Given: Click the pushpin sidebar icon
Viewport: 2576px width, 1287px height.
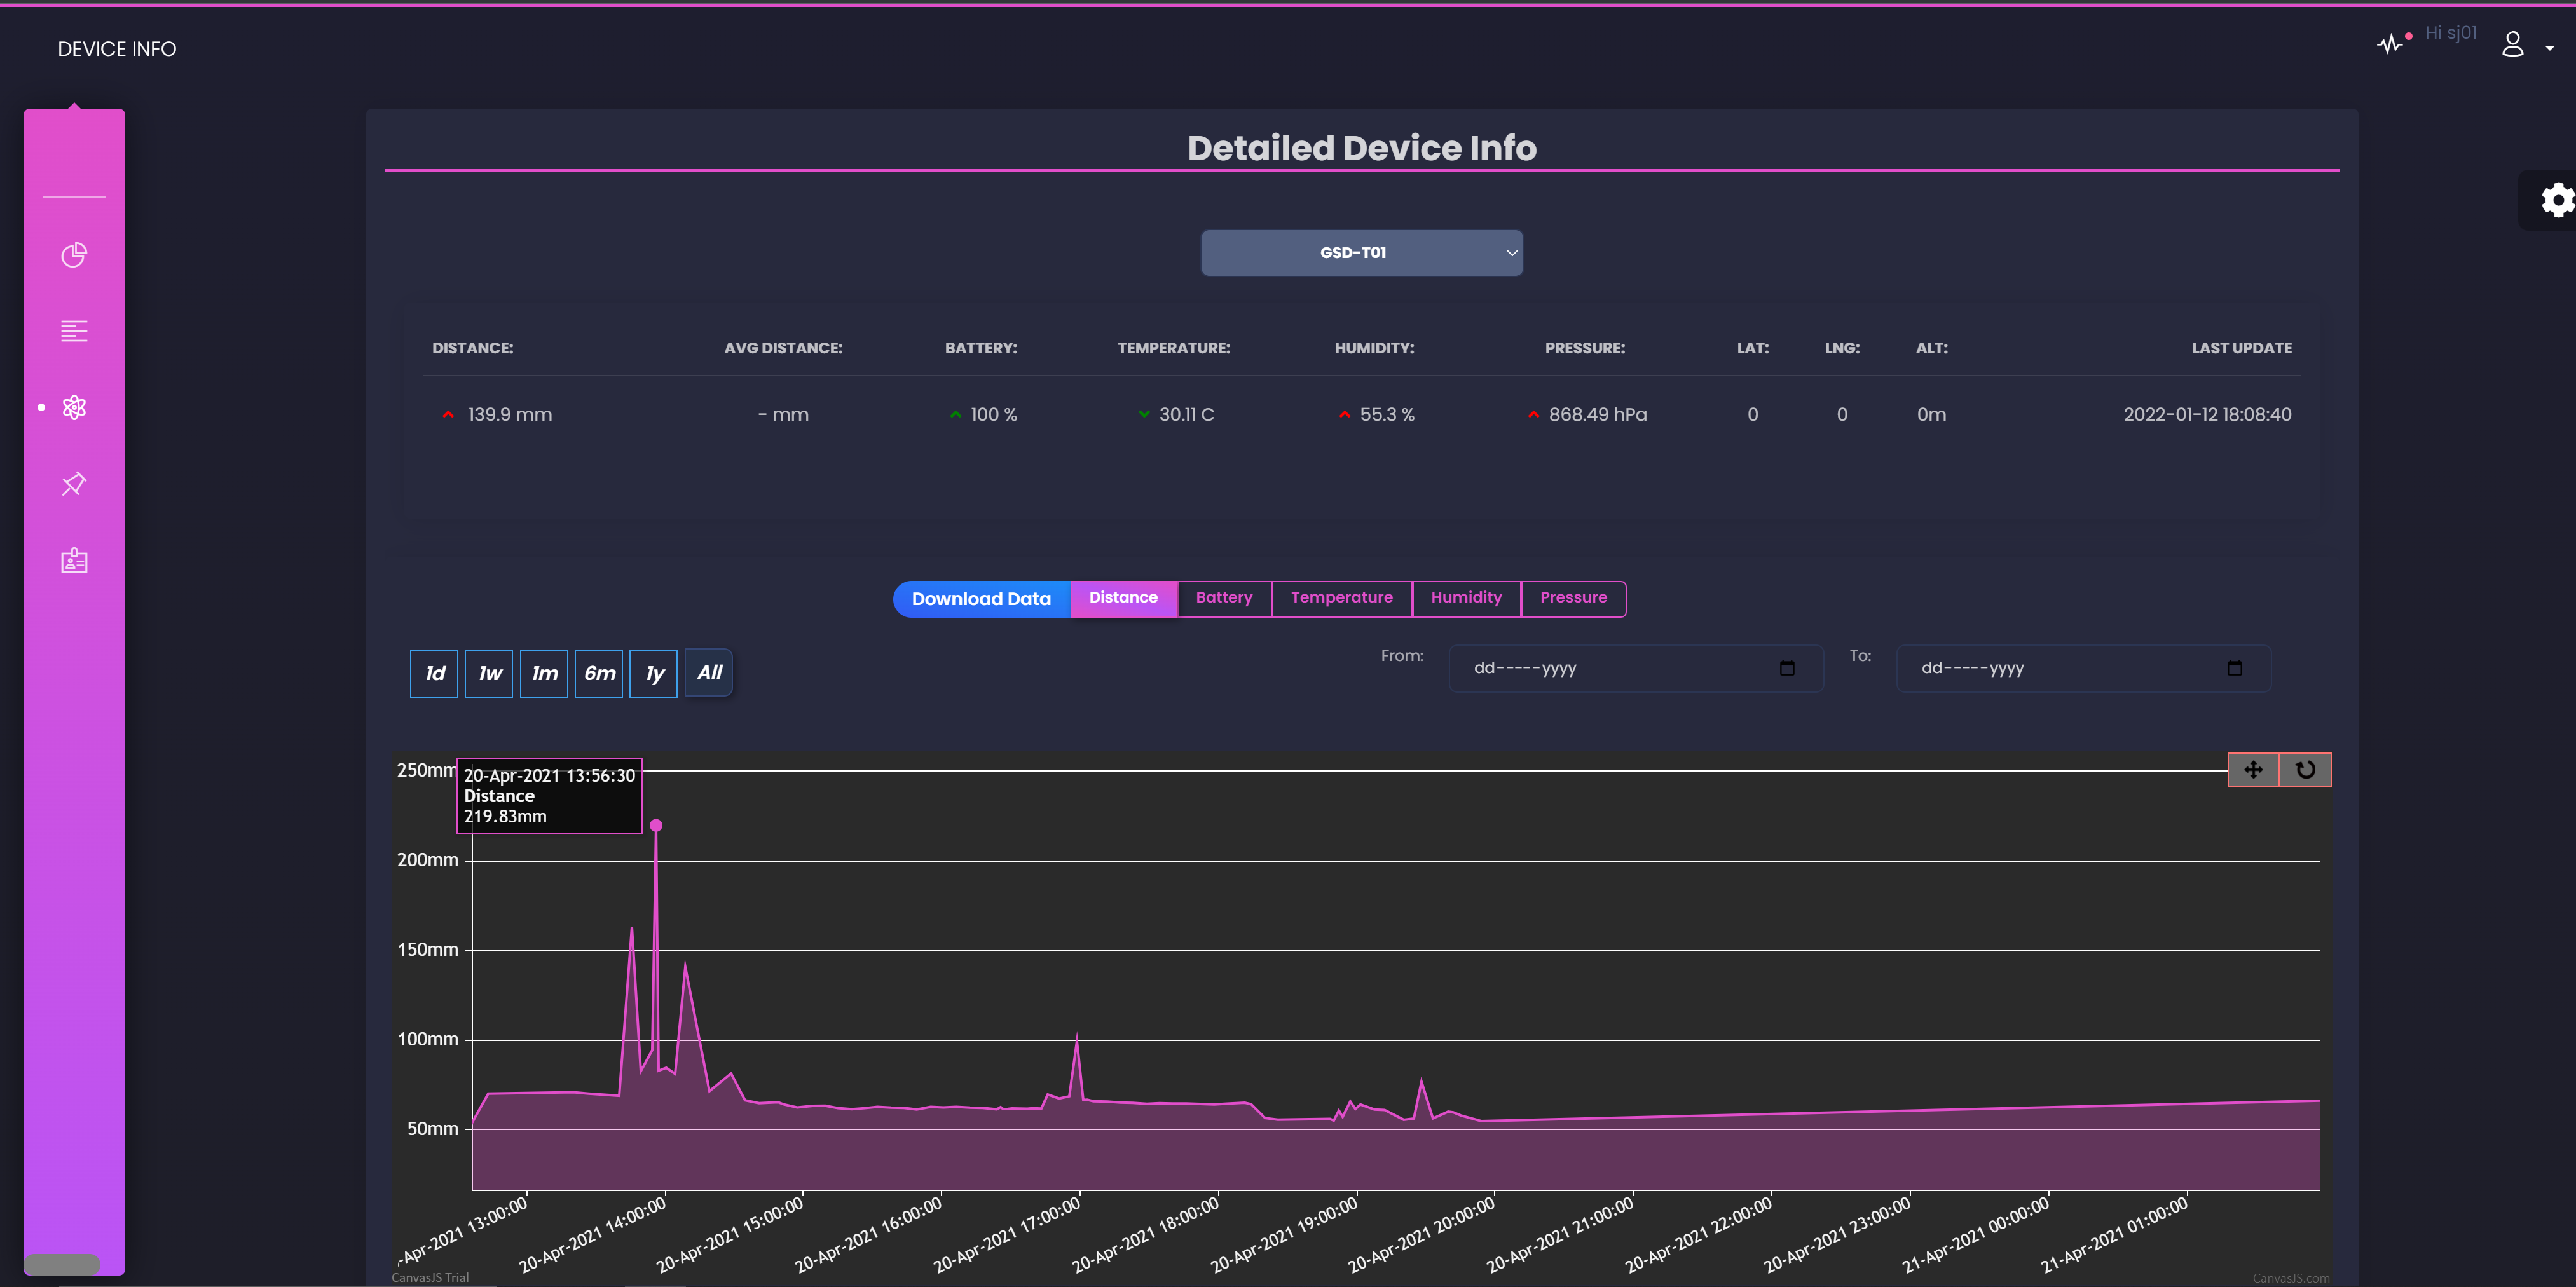Looking at the screenshot, I should click(x=74, y=484).
